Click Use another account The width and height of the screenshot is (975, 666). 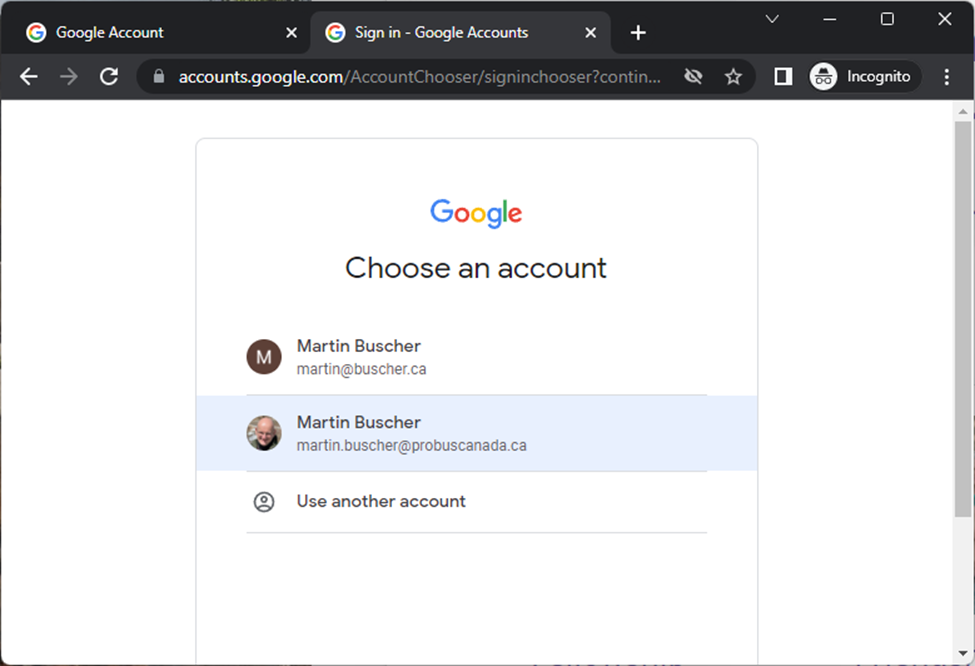(x=477, y=501)
